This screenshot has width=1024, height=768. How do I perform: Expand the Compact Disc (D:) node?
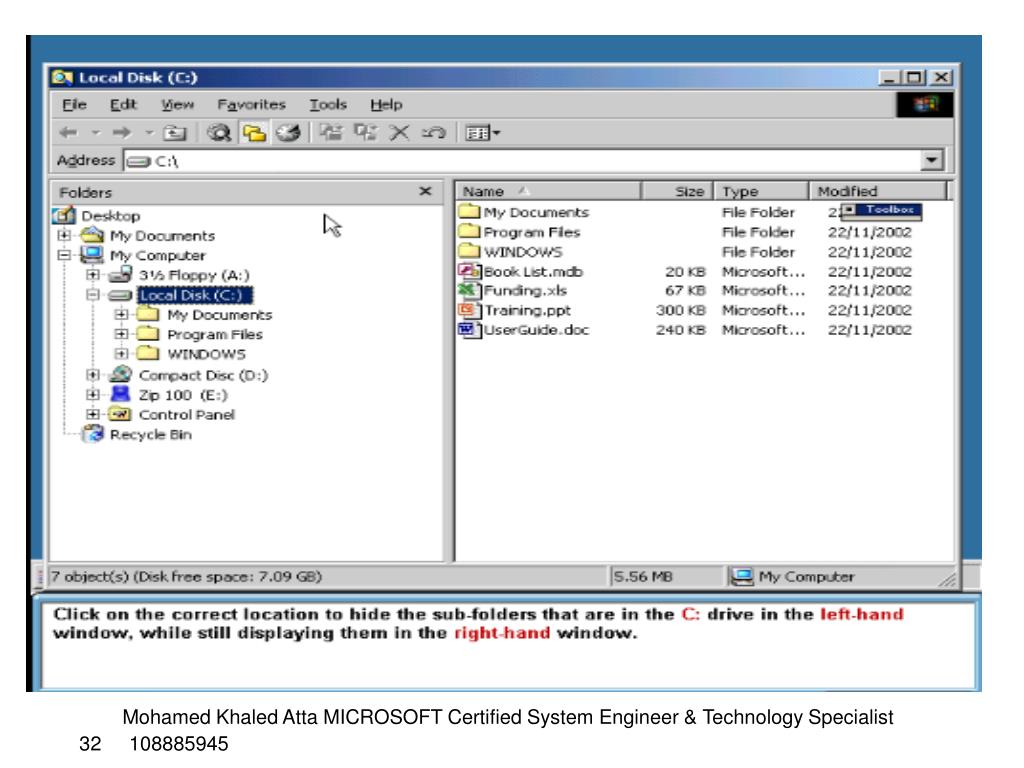pyautogui.click(x=93, y=375)
